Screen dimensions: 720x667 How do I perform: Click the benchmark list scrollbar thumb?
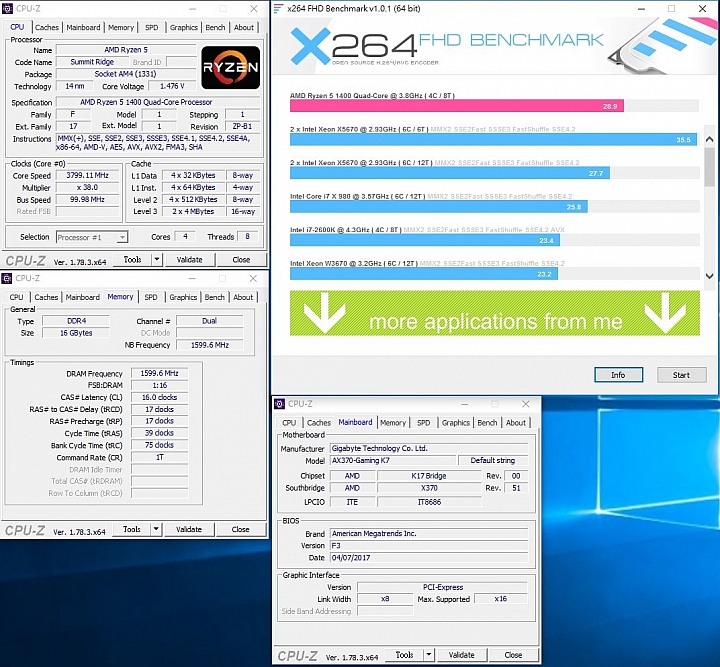tap(709, 167)
